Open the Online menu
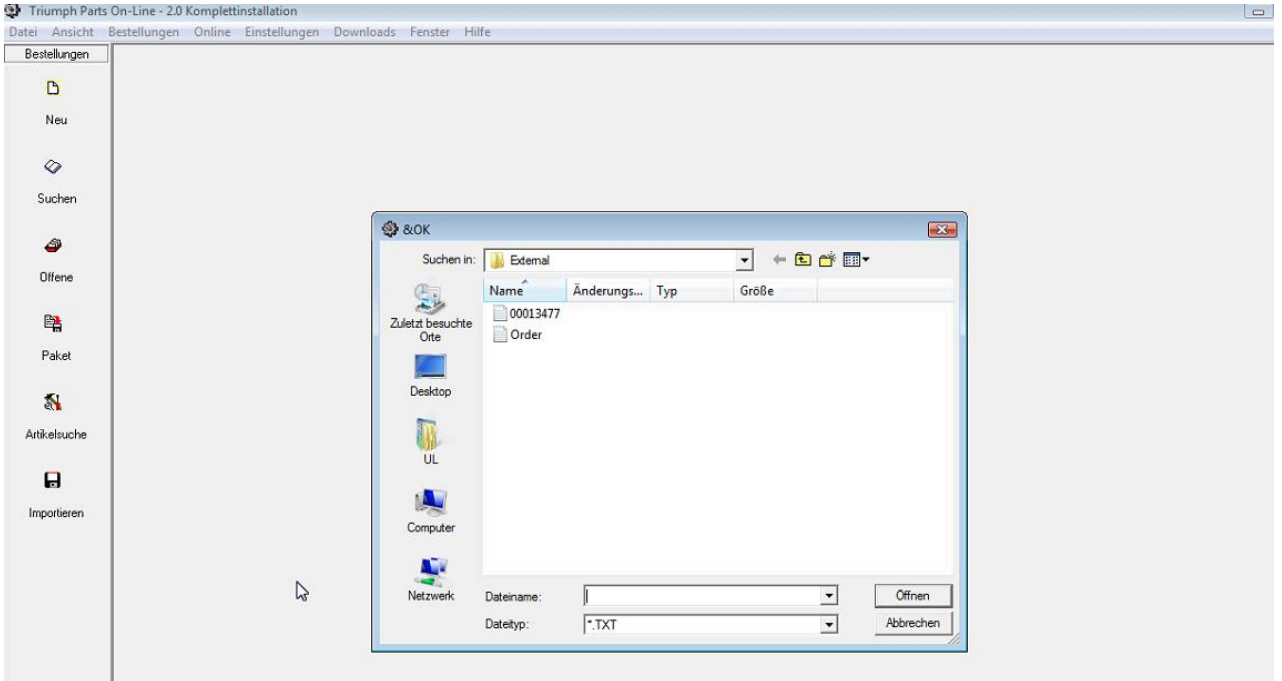This screenshot has height=681, width=1282. 212,32
